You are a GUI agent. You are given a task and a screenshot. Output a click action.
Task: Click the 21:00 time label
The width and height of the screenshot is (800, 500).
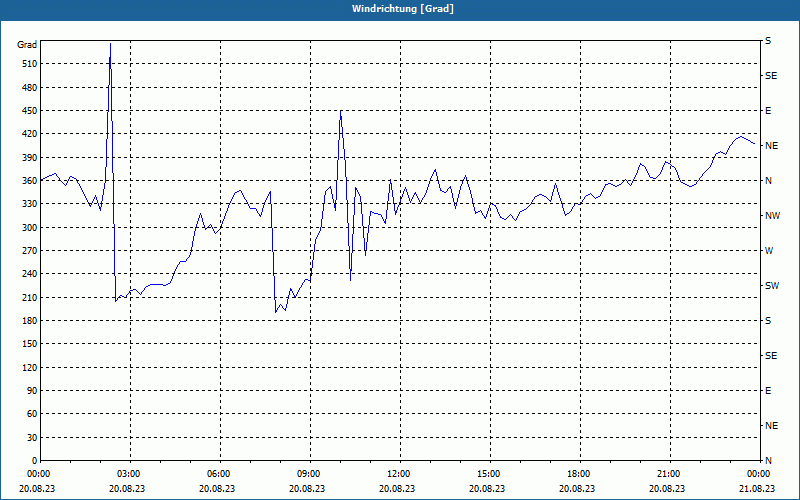[x=668, y=474]
